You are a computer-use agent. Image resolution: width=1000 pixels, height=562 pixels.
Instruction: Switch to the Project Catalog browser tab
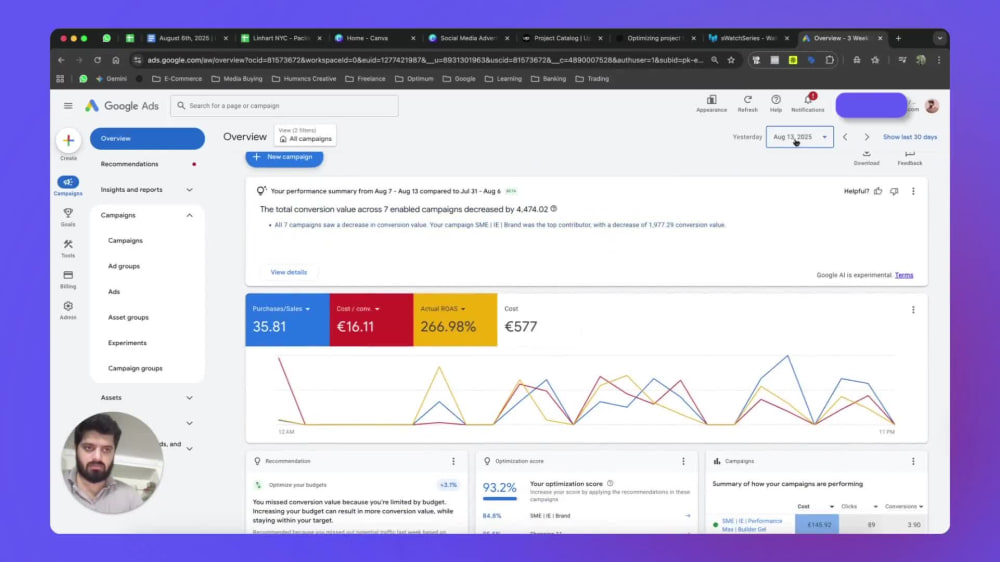coord(561,38)
